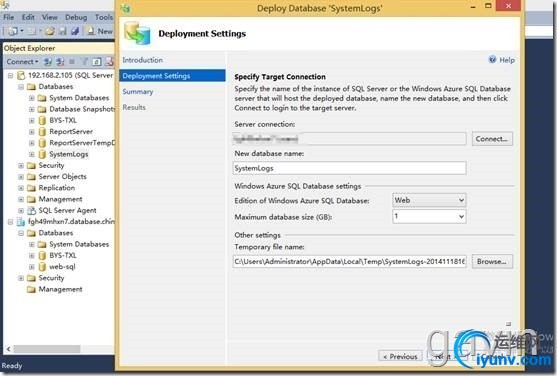Expand Security node under fgh49mhxn7
The image size is (557, 376).
click(21, 278)
